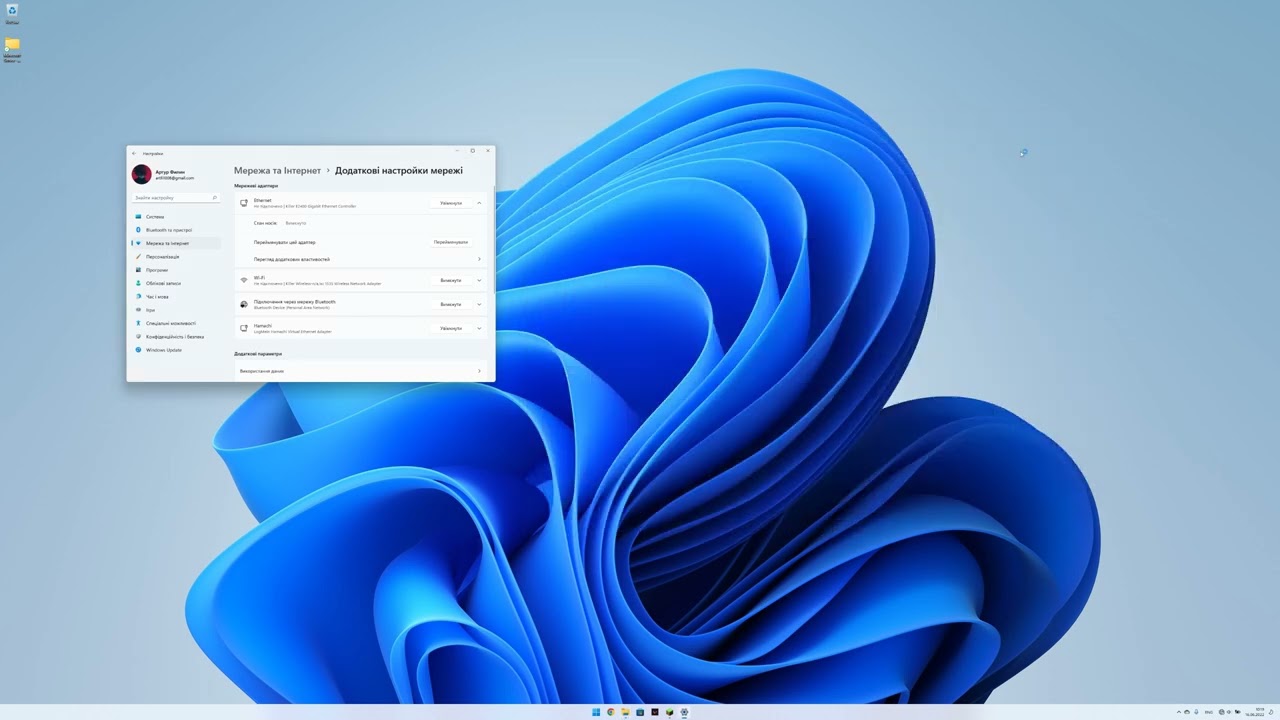Click the Перейменувати adapter button
1280x720 pixels.
point(451,242)
